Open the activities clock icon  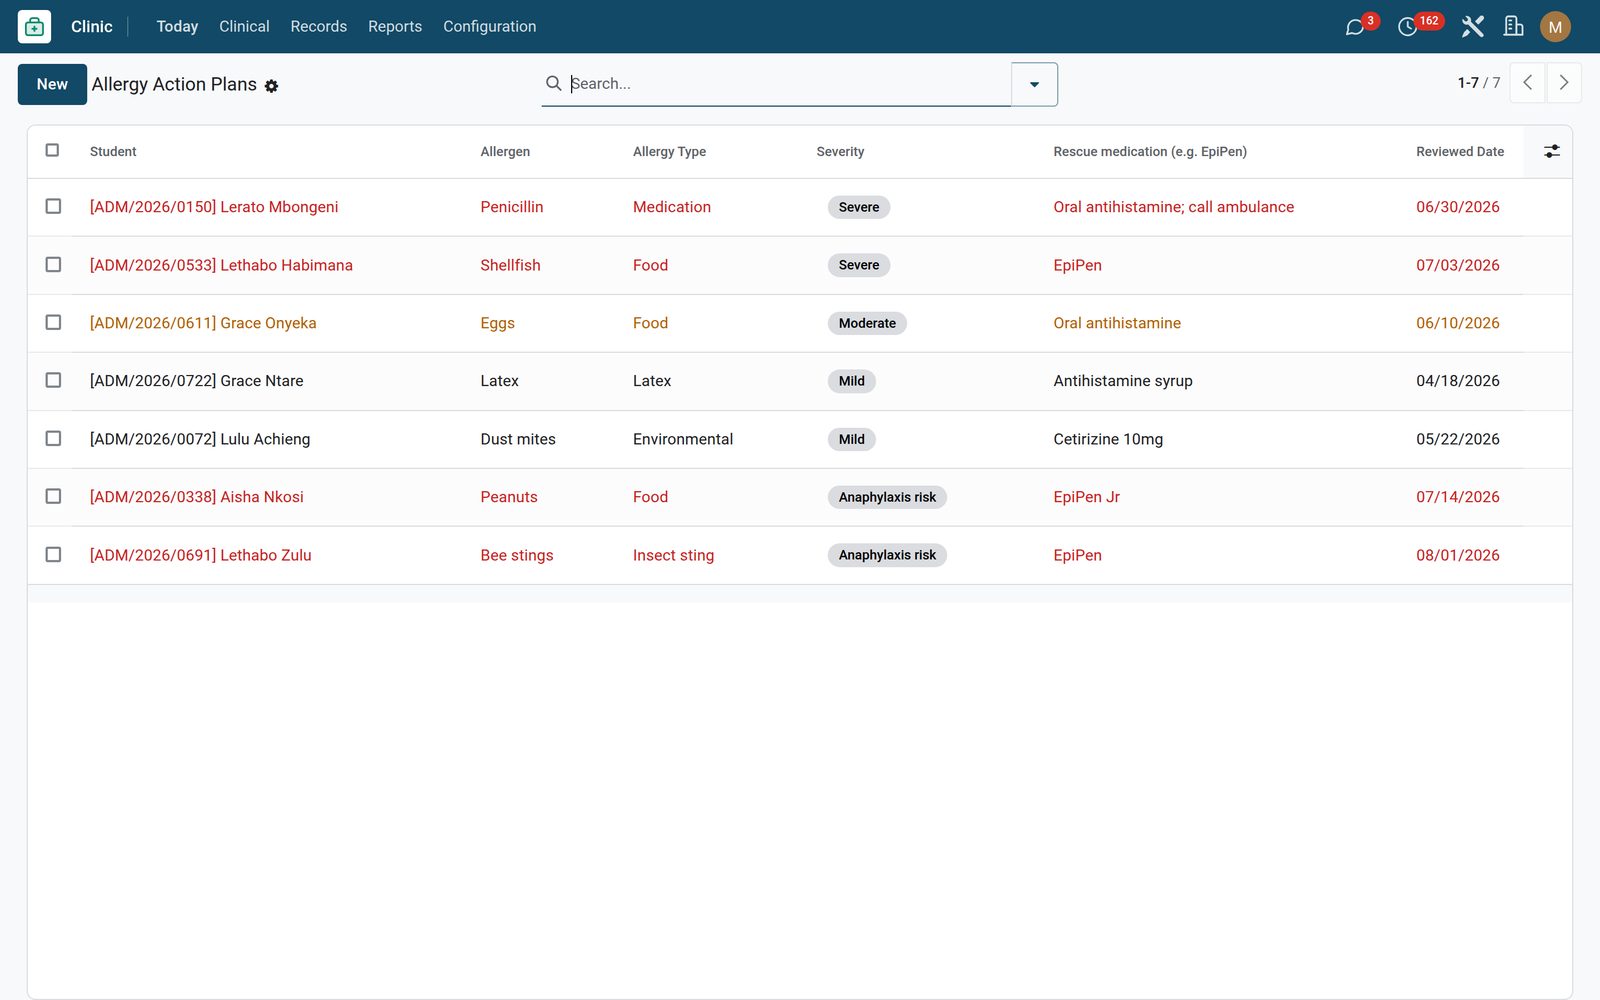click(1407, 27)
